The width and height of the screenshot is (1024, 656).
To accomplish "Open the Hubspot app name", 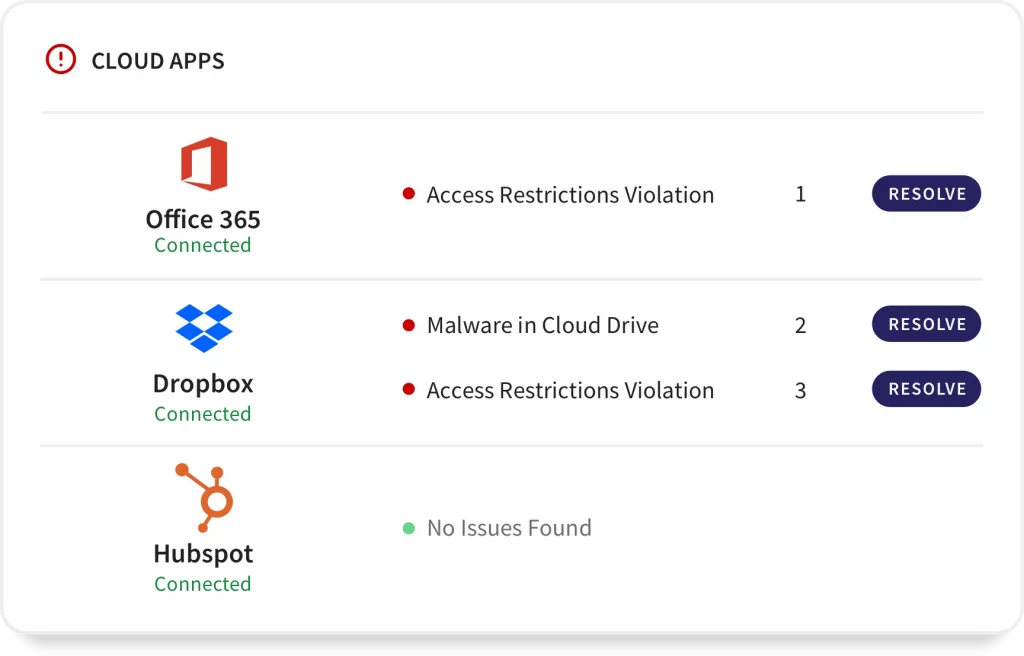I will pyautogui.click(x=203, y=554).
